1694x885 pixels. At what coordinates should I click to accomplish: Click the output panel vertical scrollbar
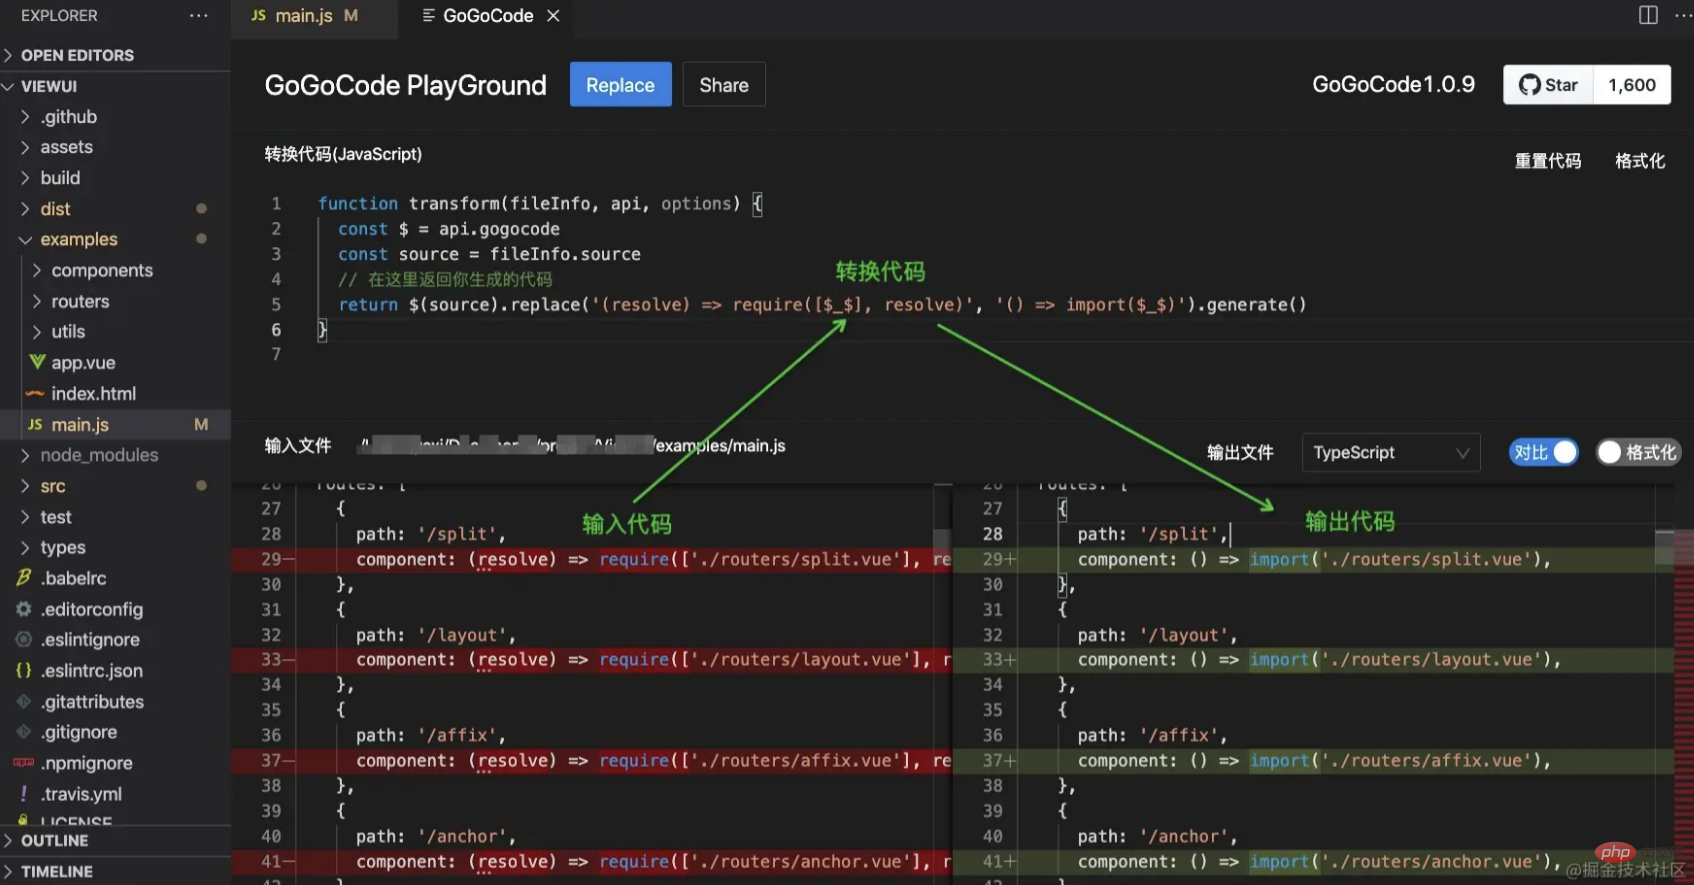1664,548
